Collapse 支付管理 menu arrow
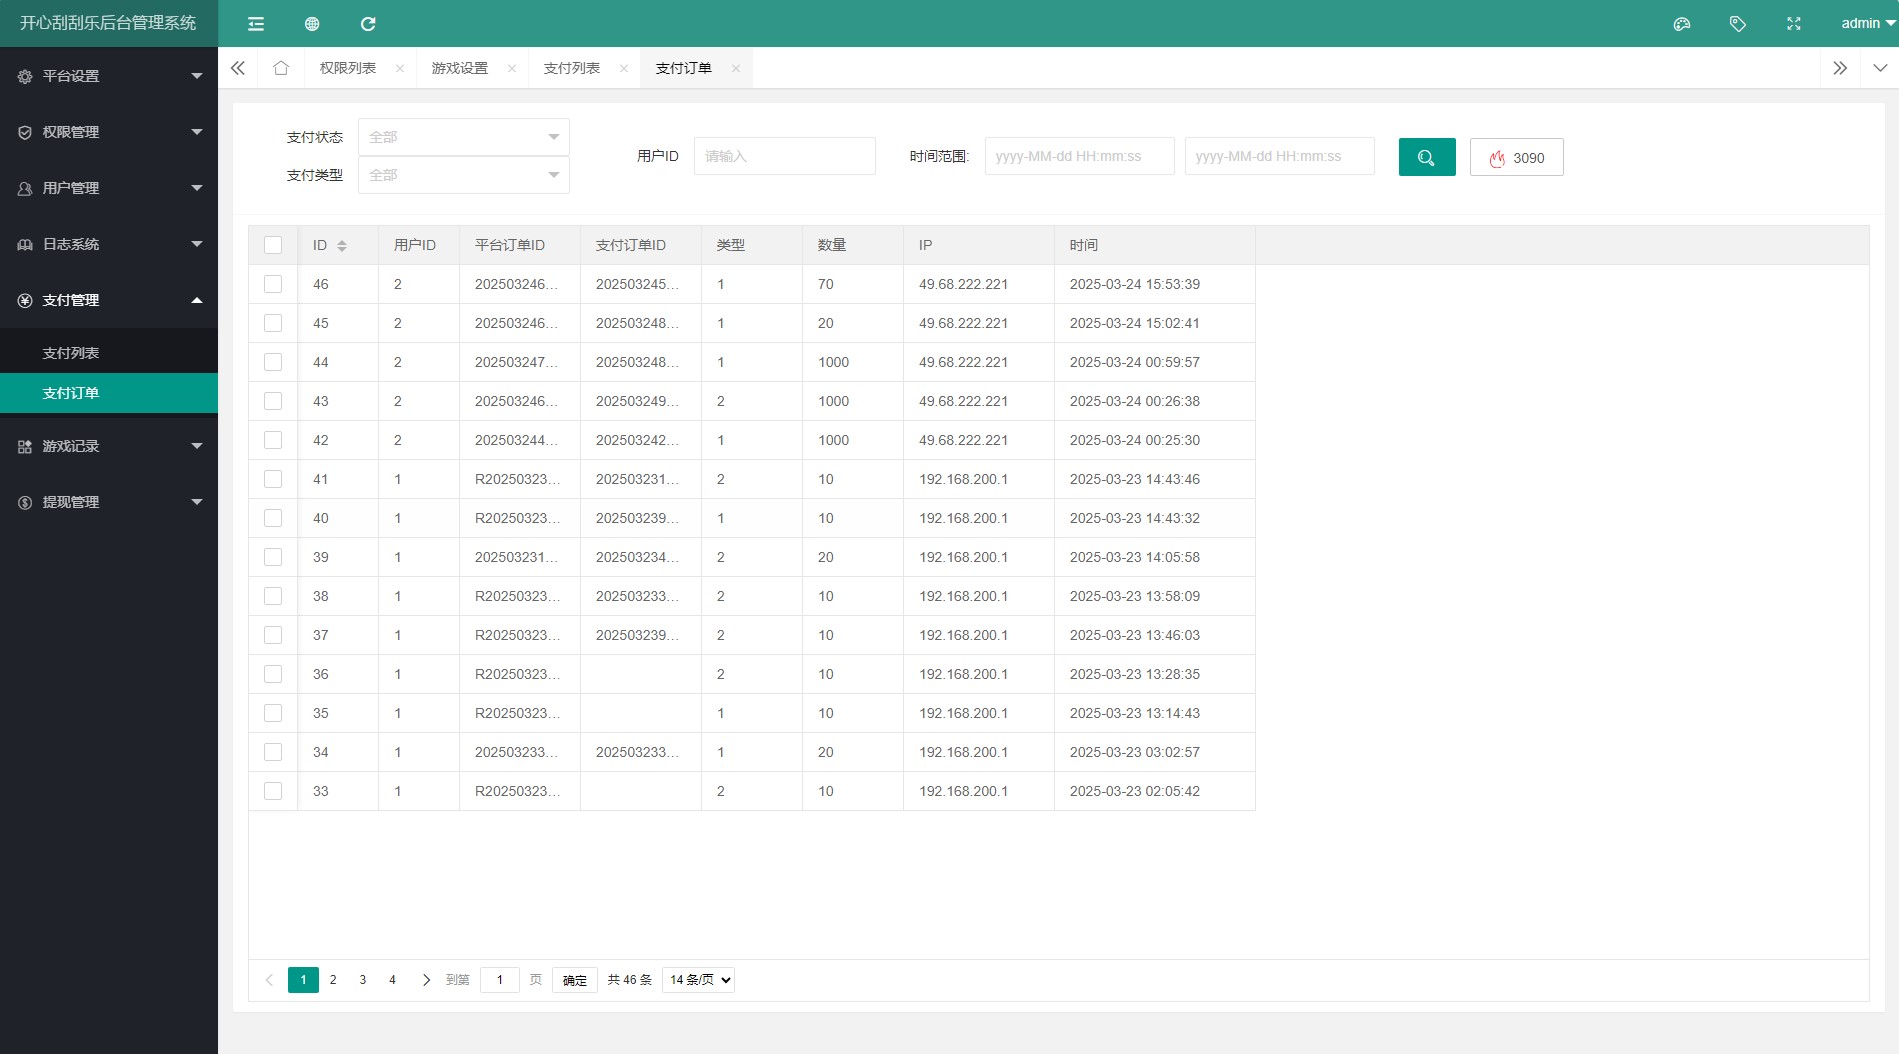The height and width of the screenshot is (1054, 1899). 197,300
